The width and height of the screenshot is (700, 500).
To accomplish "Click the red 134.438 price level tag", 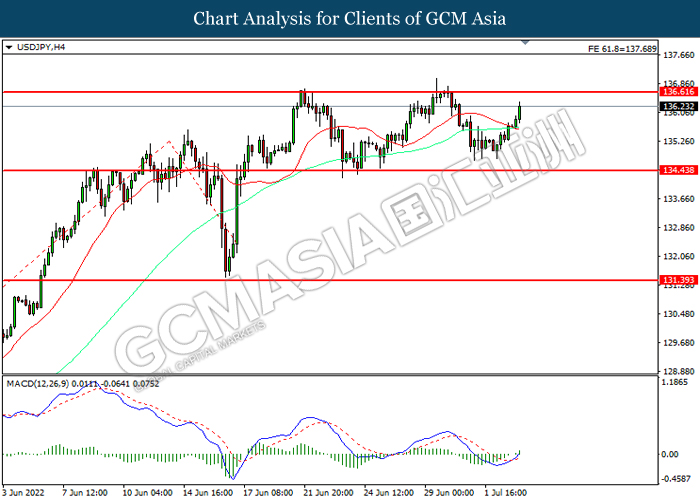I will coord(678,170).
